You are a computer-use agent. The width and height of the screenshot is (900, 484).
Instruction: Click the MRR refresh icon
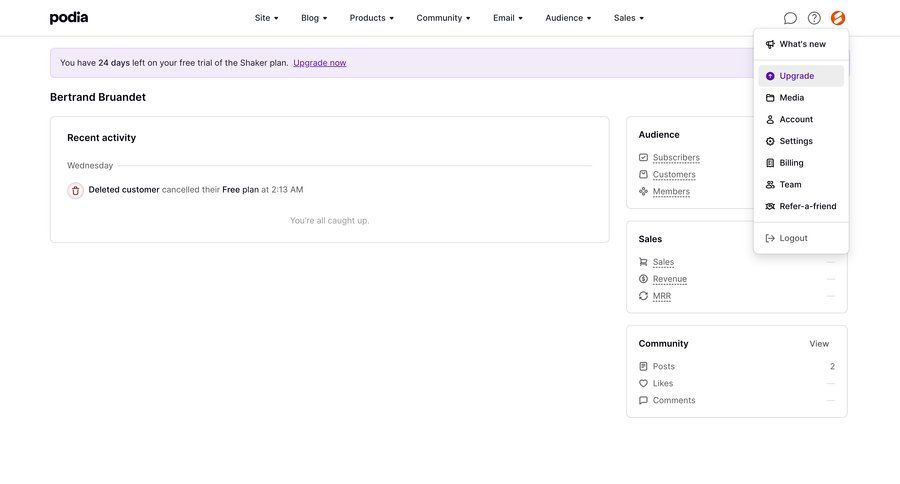coord(643,296)
